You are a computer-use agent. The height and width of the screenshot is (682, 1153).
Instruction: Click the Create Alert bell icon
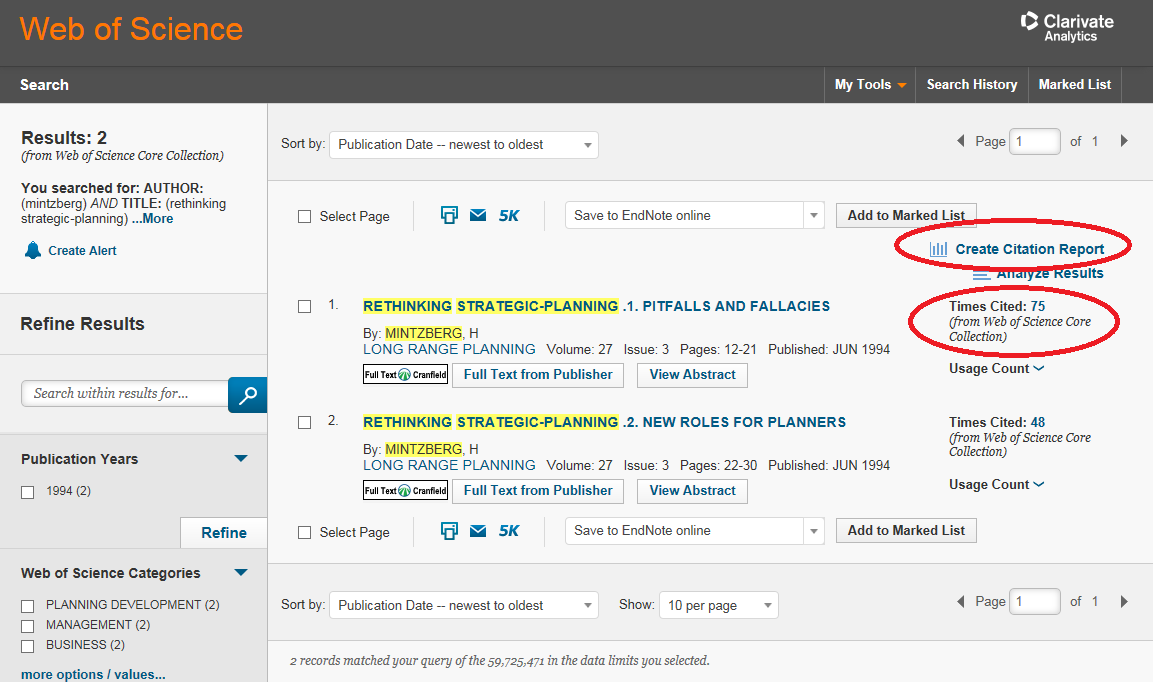[33, 250]
